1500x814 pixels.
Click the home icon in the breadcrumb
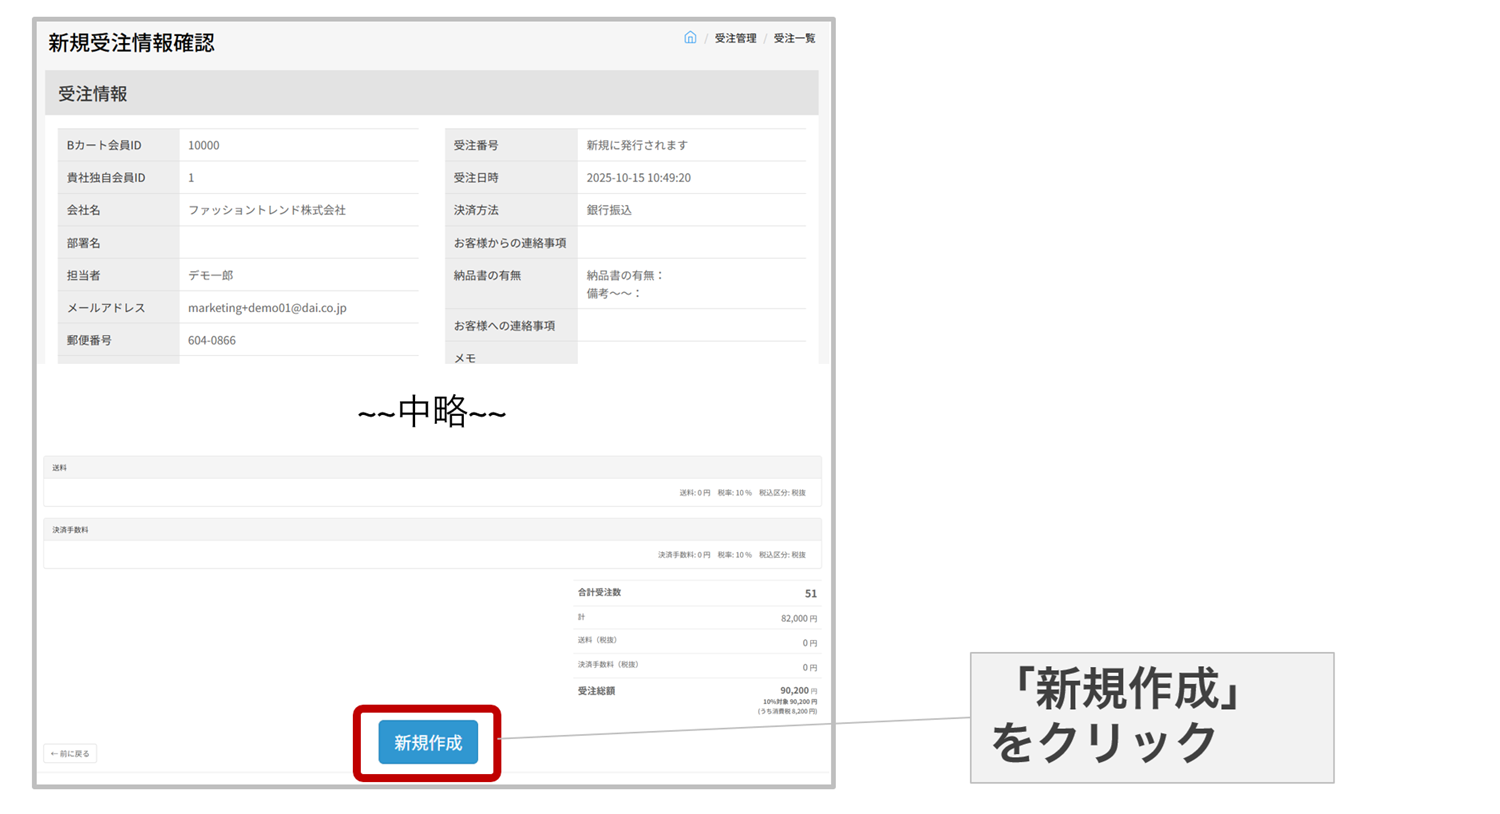pos(690,38)
